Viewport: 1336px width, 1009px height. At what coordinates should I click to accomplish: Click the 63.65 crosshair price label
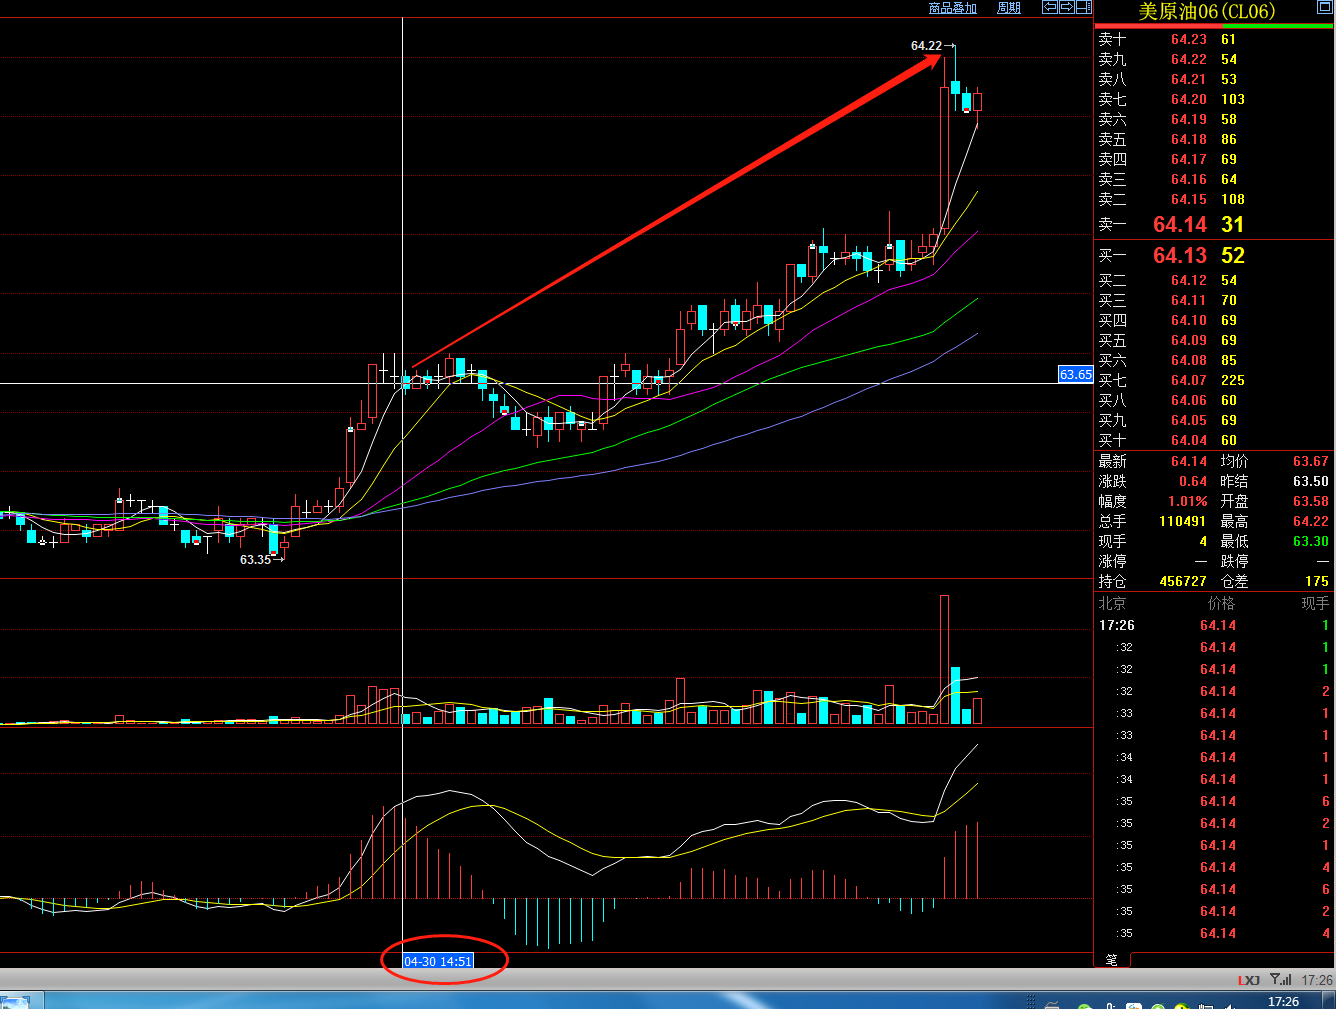[1076, 375]
